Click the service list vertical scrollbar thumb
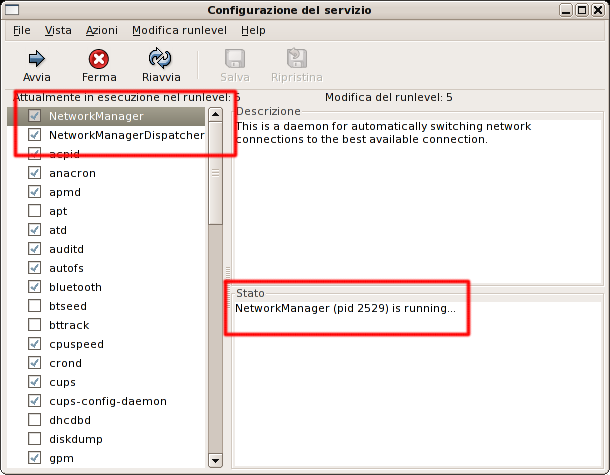Viewport: 610px width, 475px height. click(215, 190)
